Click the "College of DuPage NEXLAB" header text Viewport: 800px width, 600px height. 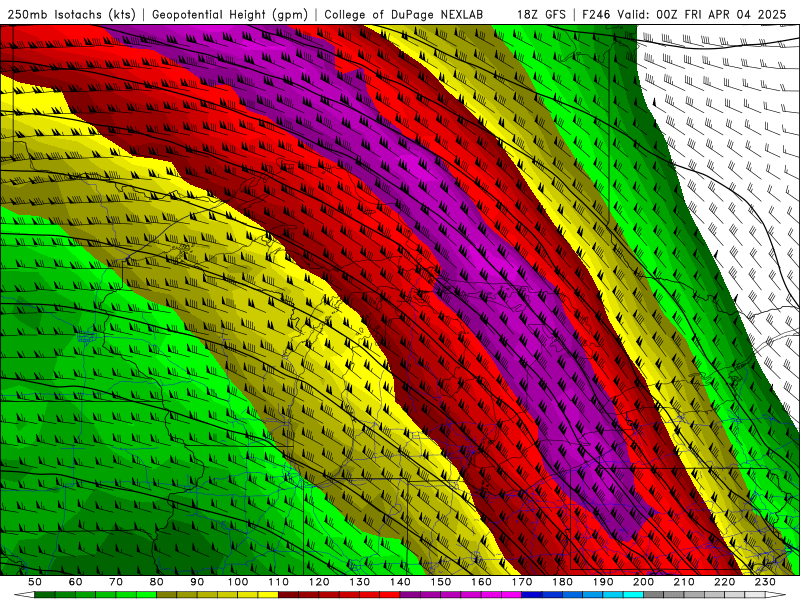[x=404, y=15]
